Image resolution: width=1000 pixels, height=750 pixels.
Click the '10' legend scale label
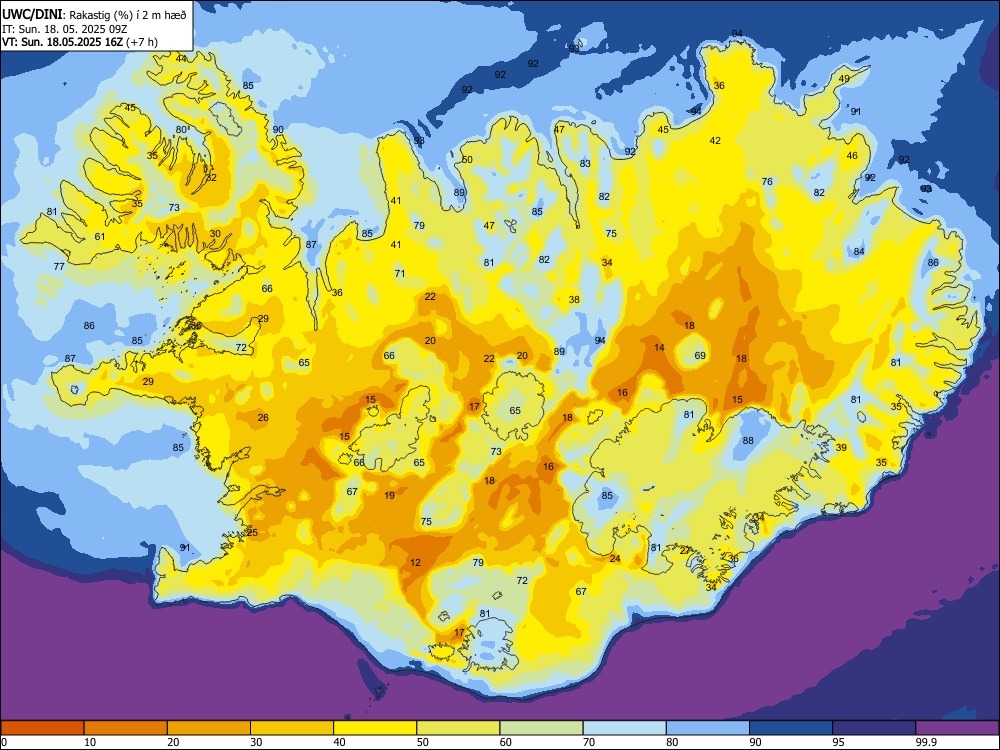[x=90, y=742]
